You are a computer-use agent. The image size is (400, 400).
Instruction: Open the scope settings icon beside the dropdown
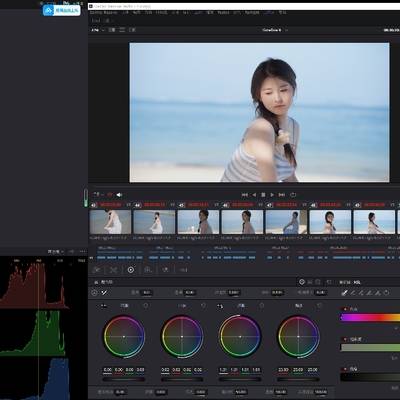71,252
